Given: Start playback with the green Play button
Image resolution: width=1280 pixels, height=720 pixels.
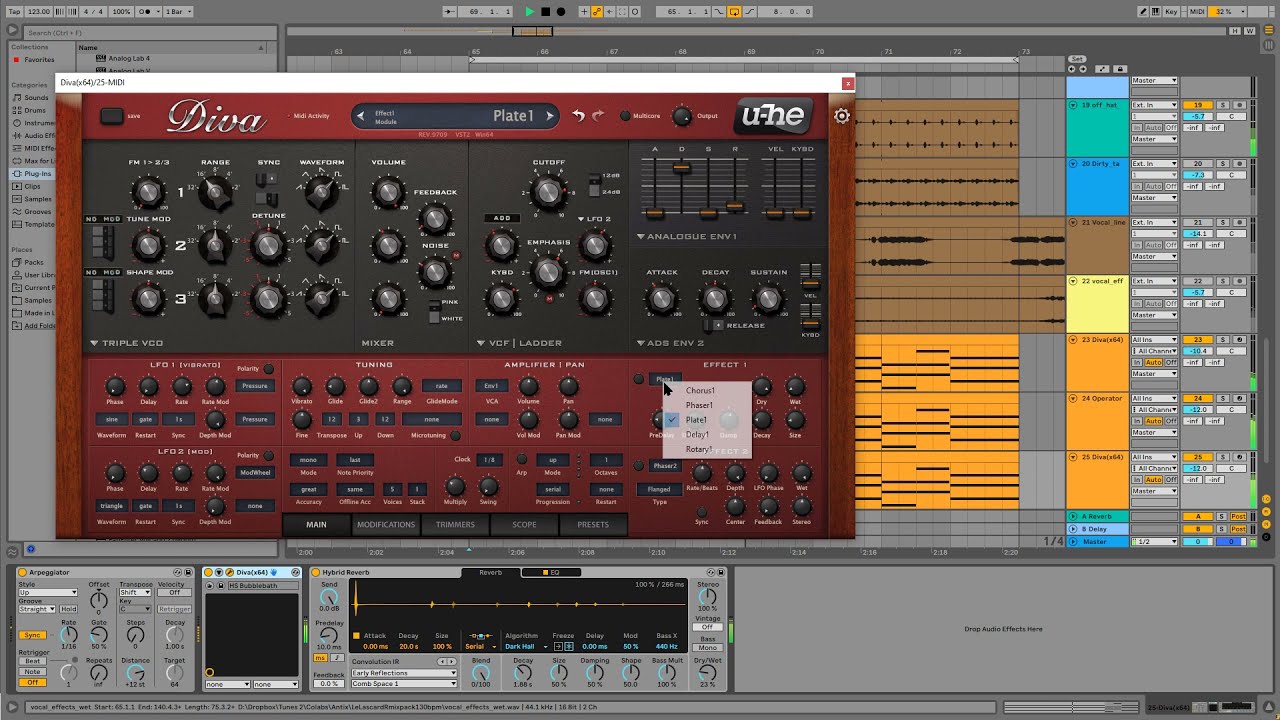Looking at the screenshot, I should [530, 11].
